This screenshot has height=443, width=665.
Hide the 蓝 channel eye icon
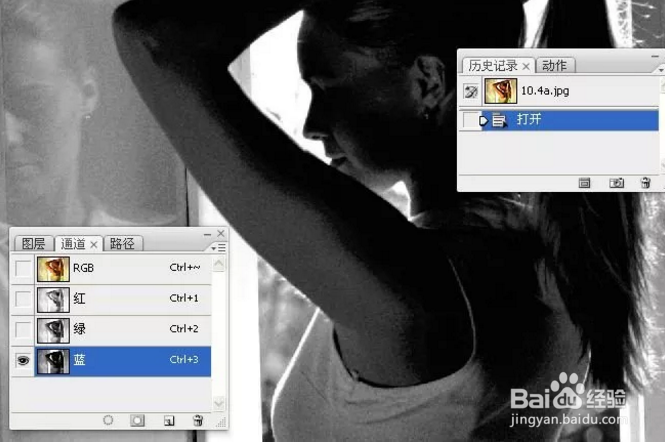[x=23, y=361]
